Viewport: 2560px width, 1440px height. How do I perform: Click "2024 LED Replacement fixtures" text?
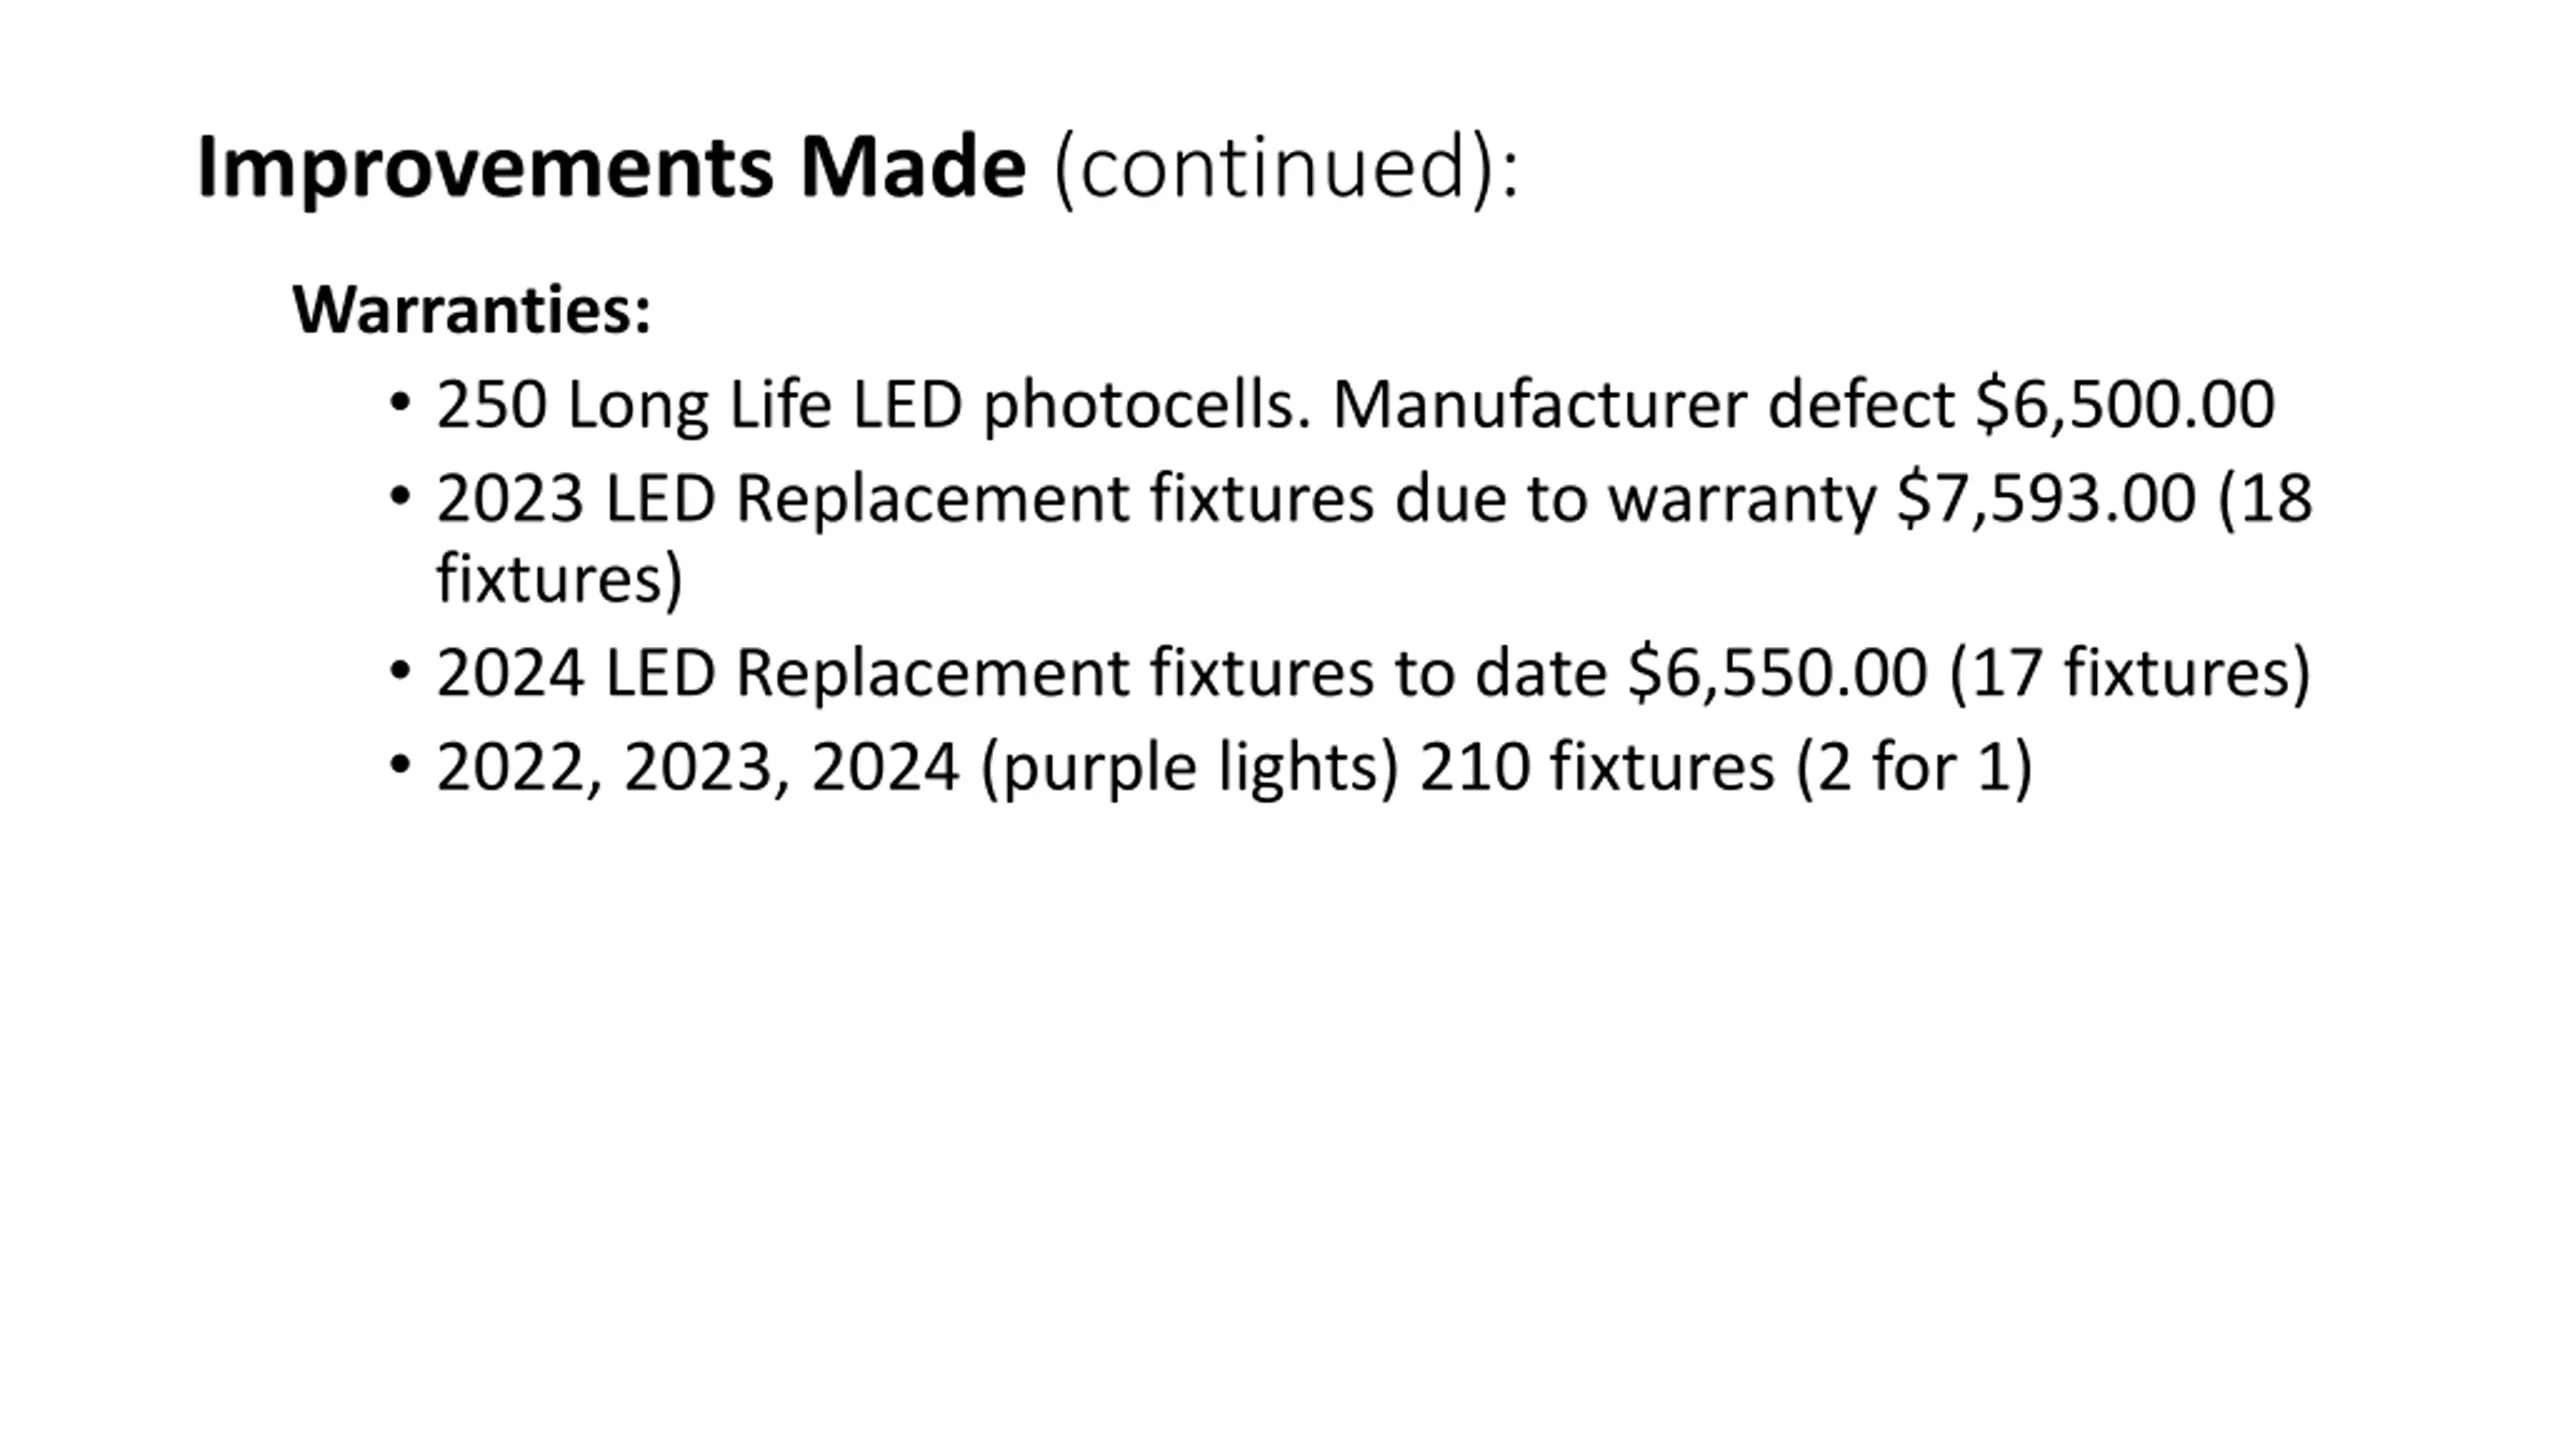tap(905, 673)
